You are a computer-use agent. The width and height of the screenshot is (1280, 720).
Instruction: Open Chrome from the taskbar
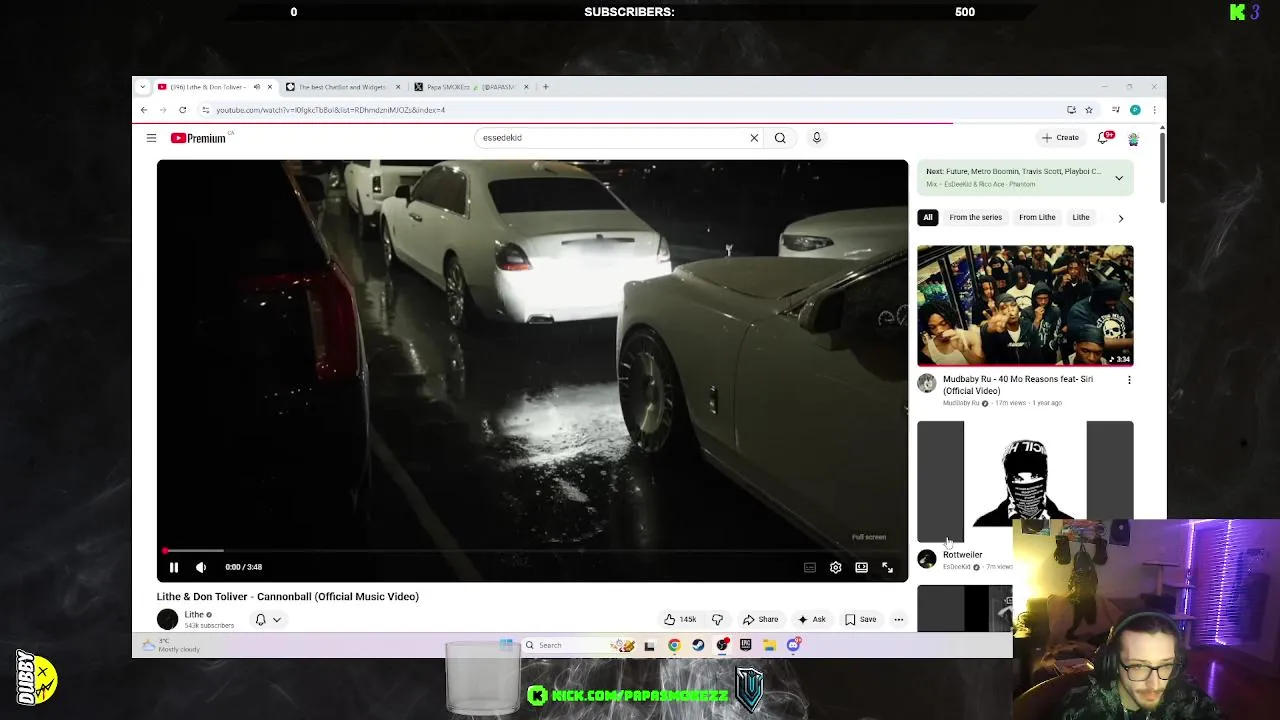[674, 645]
